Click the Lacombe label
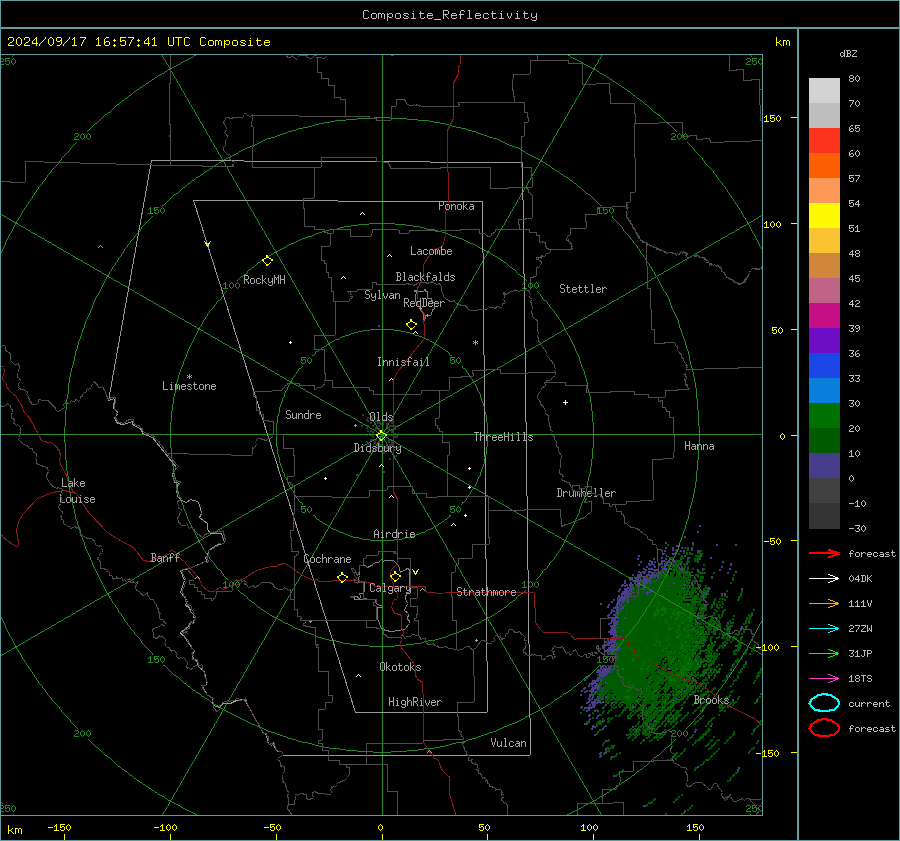This screenshot has height=841, width=900. [x=431, y=251]
